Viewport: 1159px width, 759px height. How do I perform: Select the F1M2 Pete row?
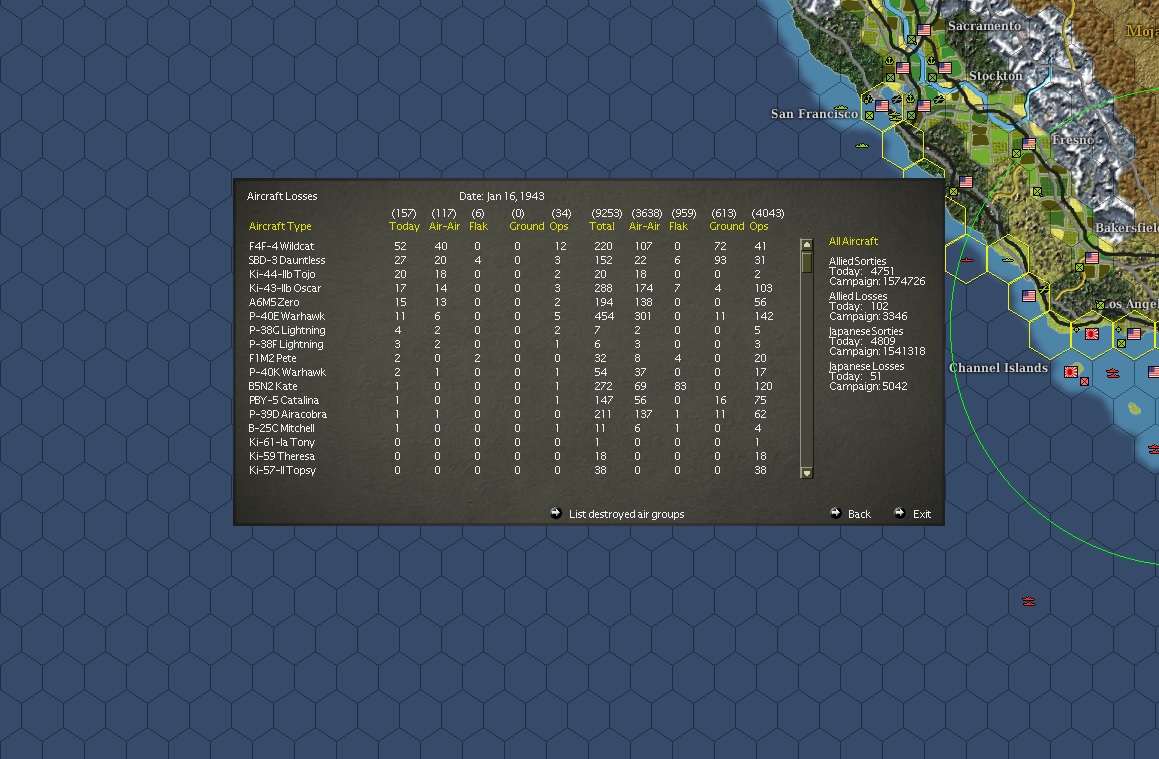510,358
